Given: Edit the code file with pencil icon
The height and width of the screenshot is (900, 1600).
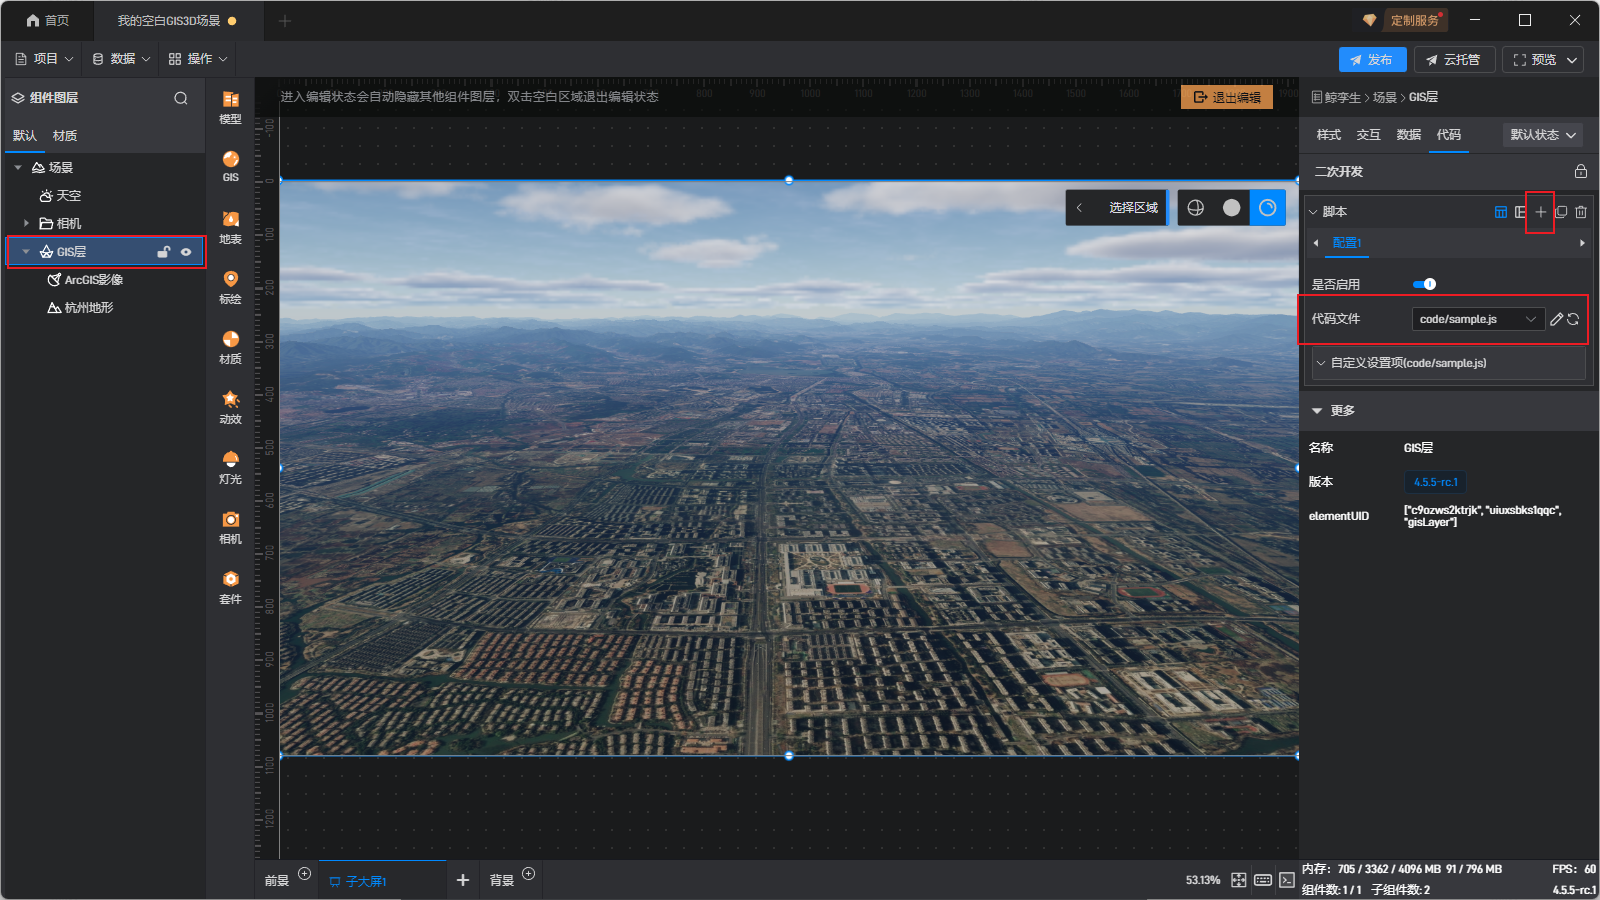Looking at the screenshot, I should coord(1556,319).
